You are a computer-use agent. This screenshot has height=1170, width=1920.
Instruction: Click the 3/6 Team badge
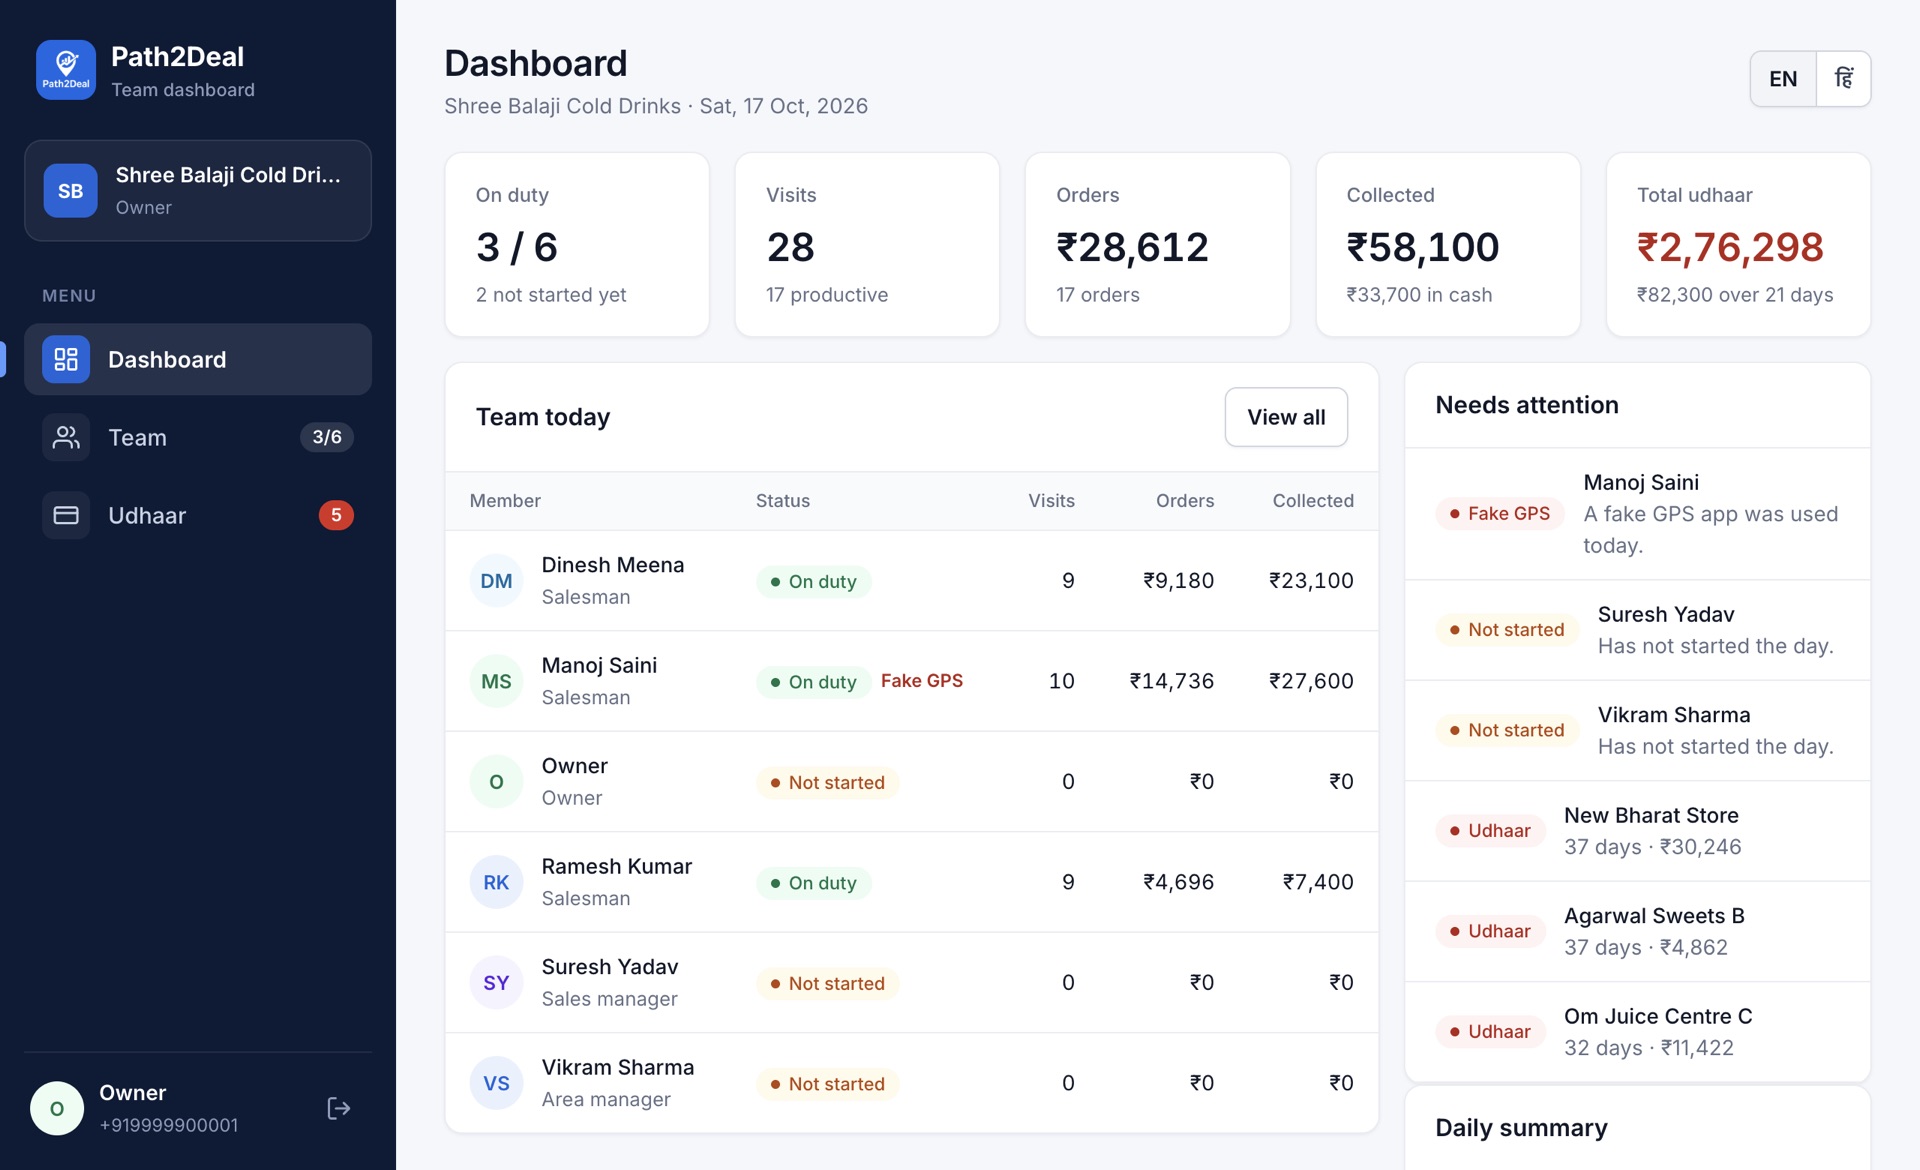[327, 437]
